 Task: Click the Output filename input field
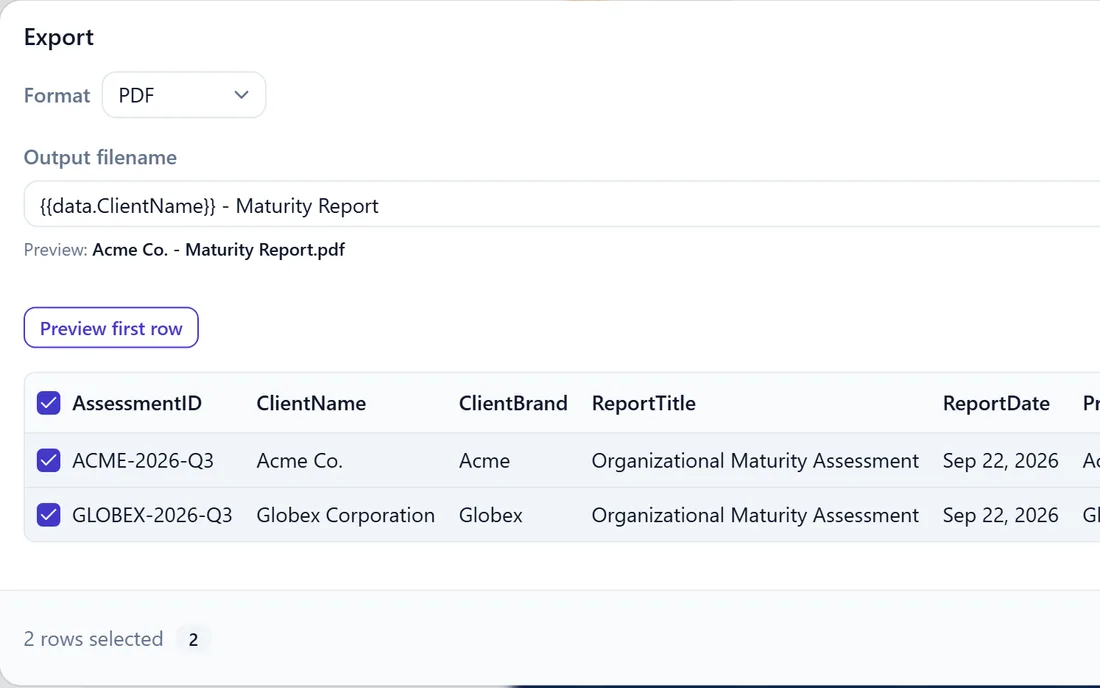pos(562,204)
